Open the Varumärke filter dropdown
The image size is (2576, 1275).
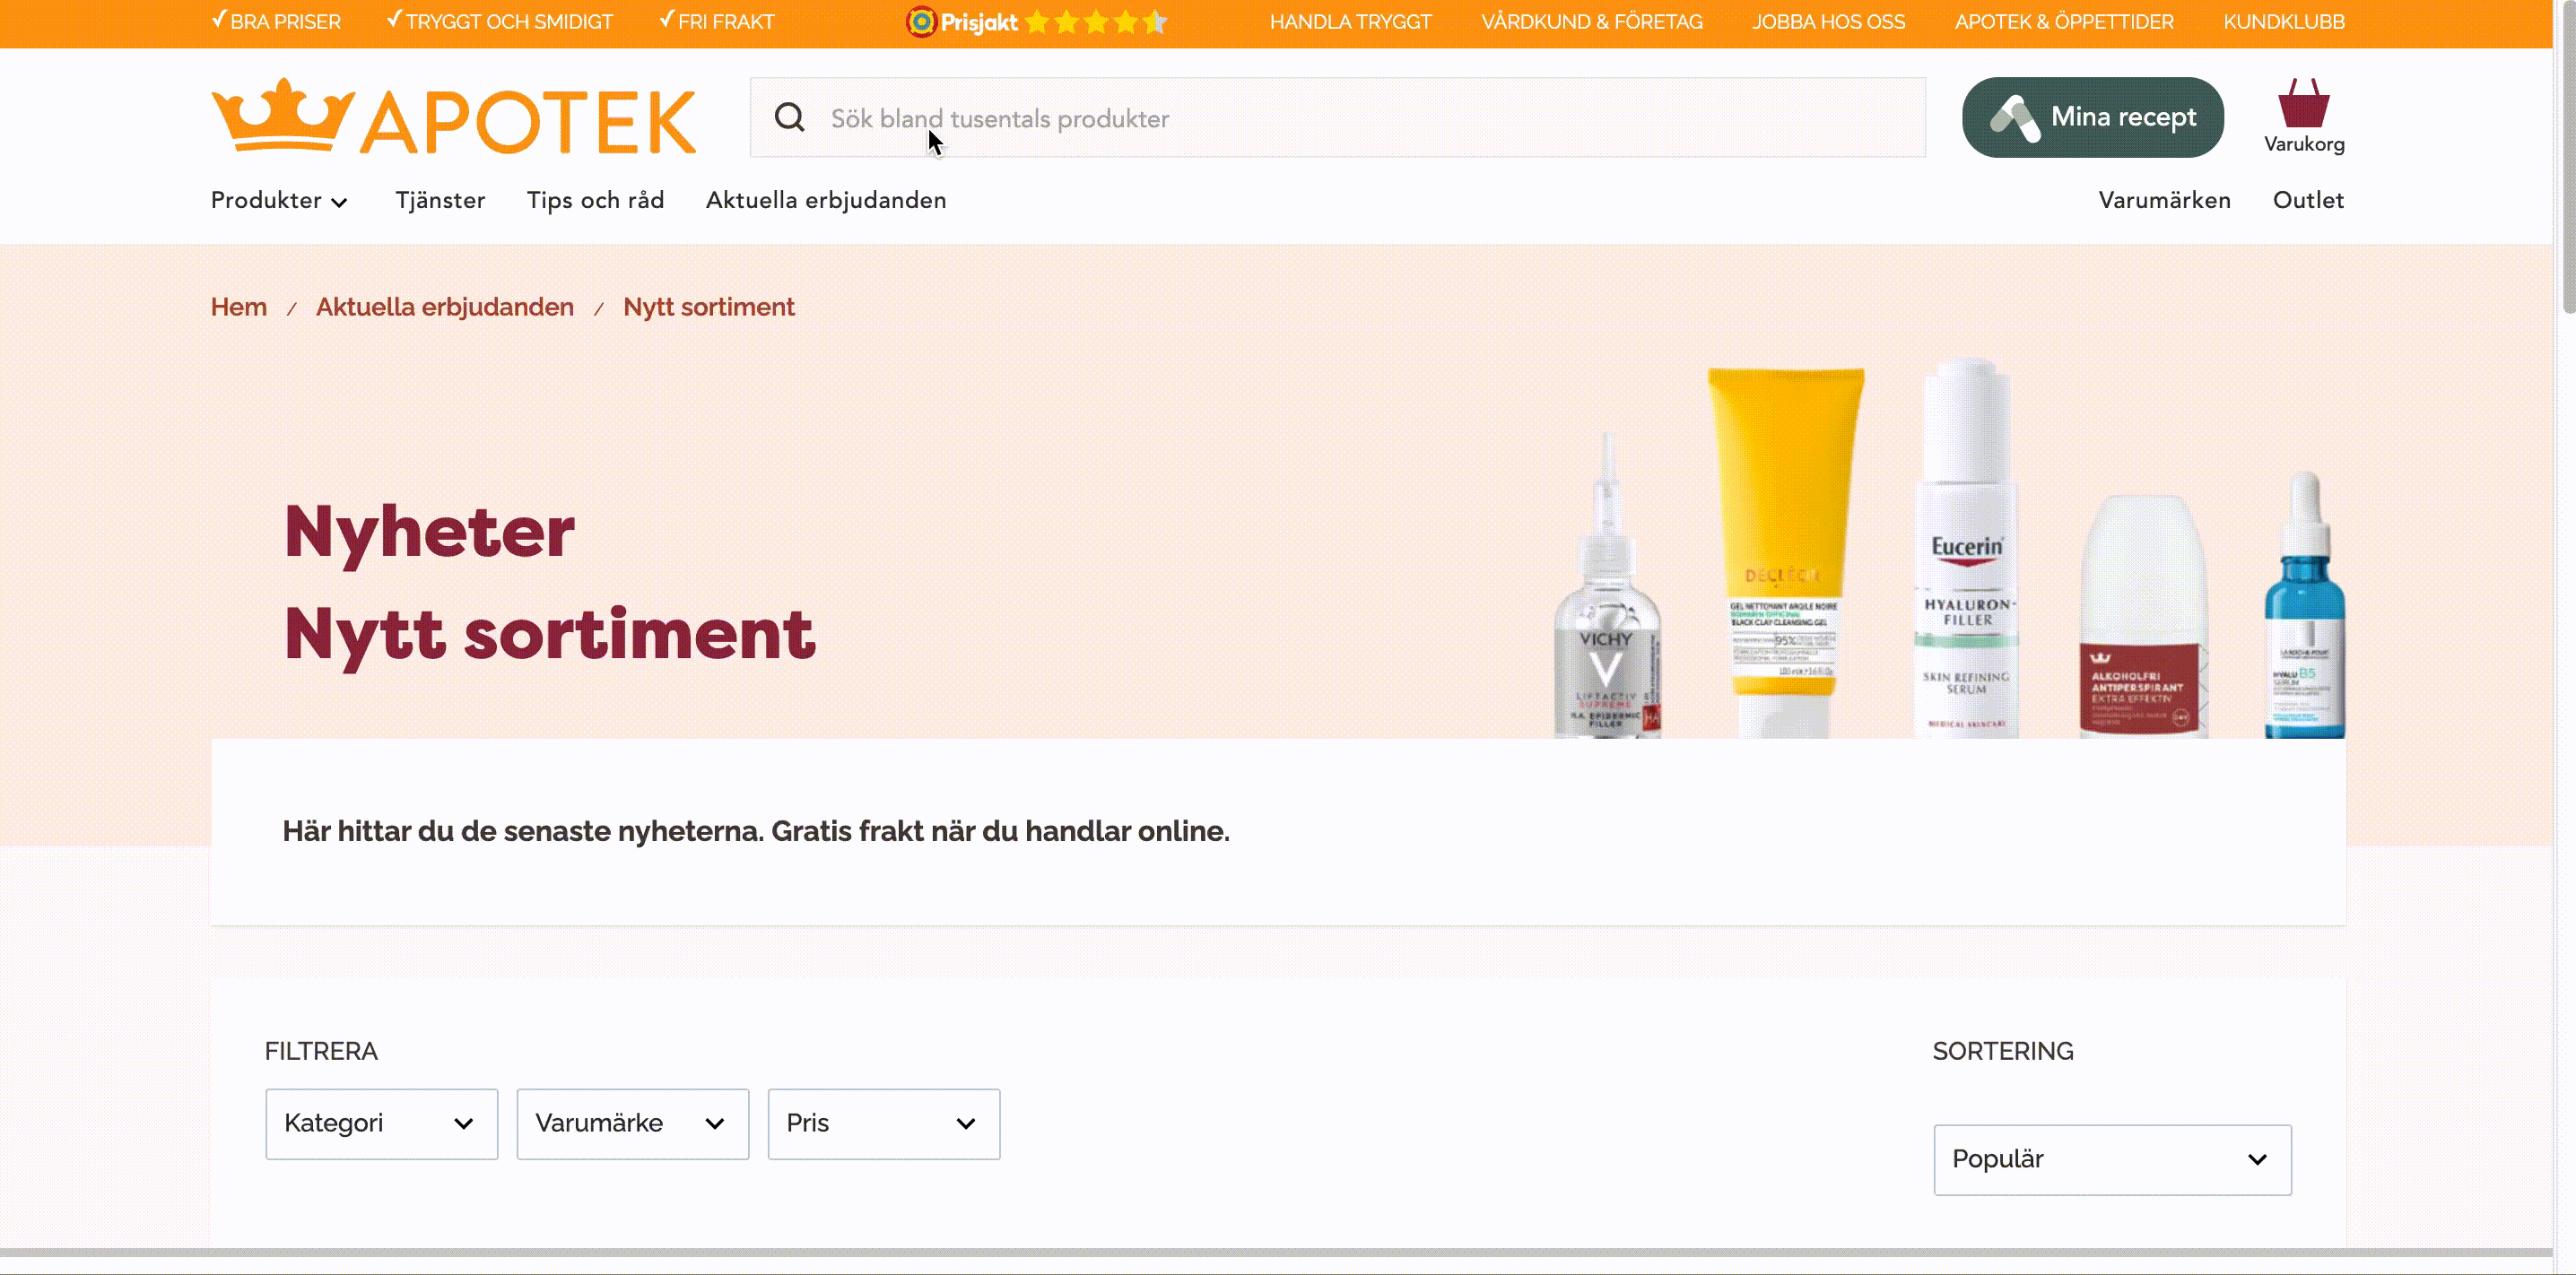click(632, 1124)
